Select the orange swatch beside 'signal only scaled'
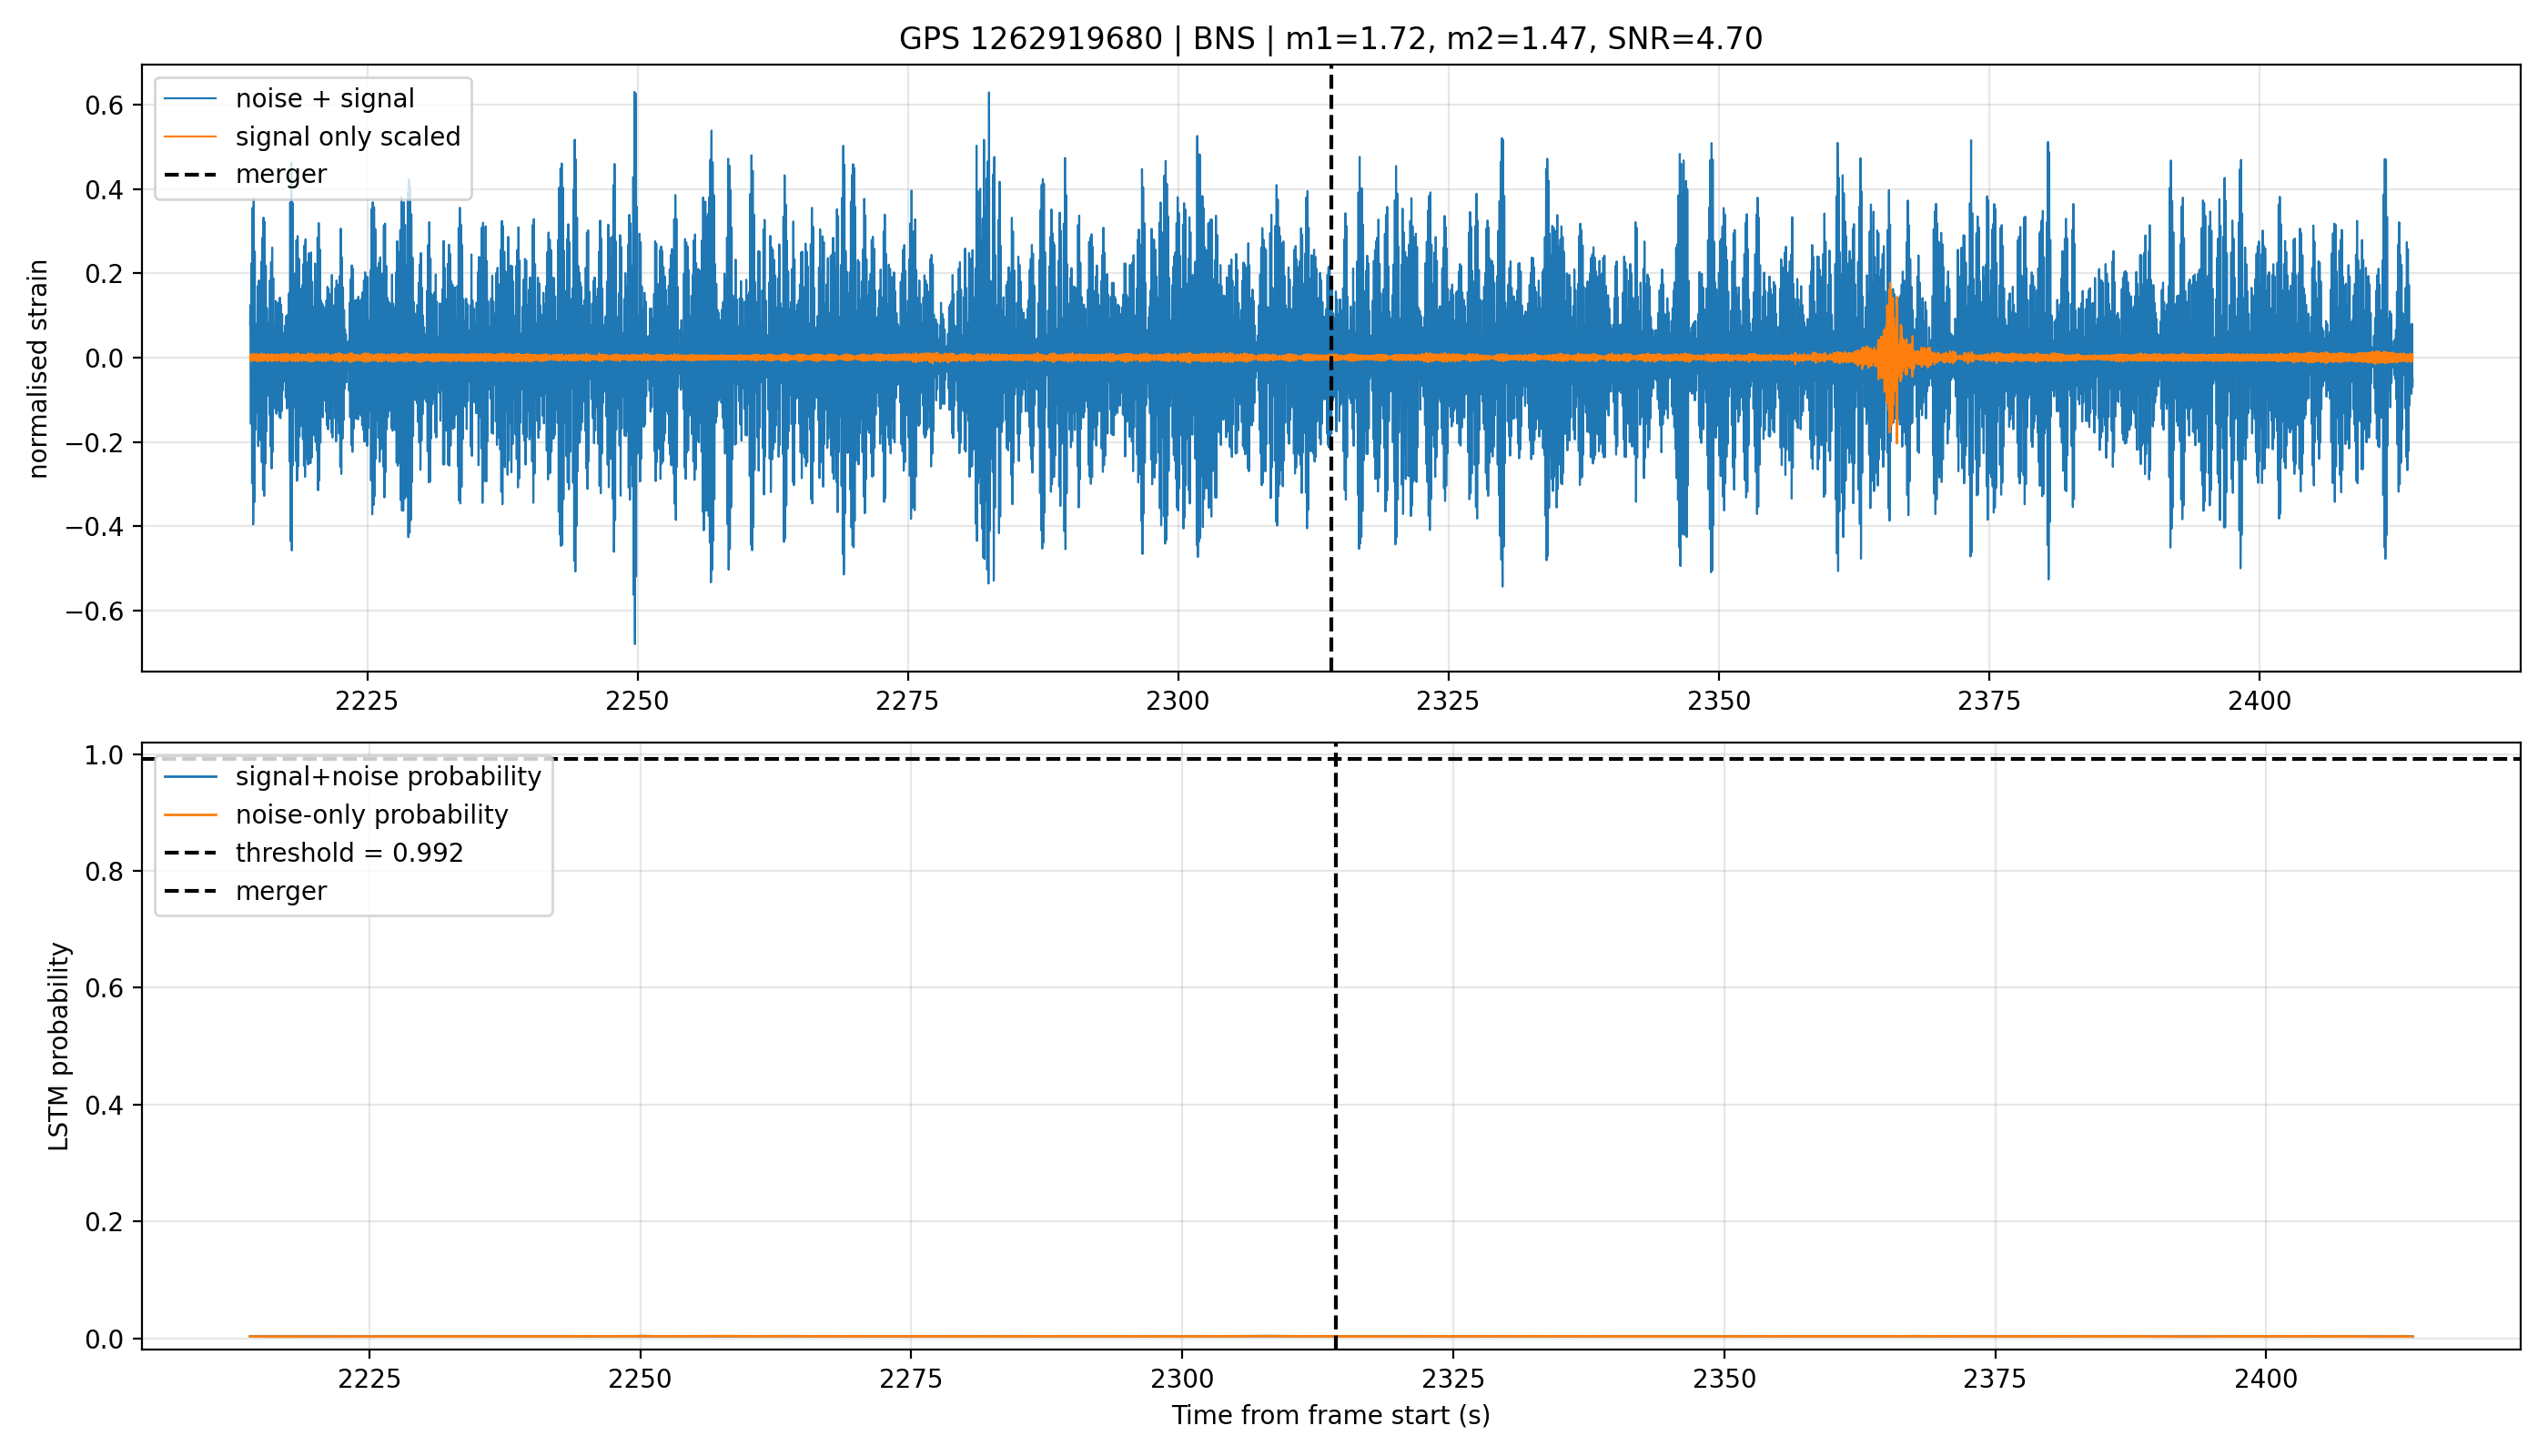2548x1456 pixels. point(190,136)
